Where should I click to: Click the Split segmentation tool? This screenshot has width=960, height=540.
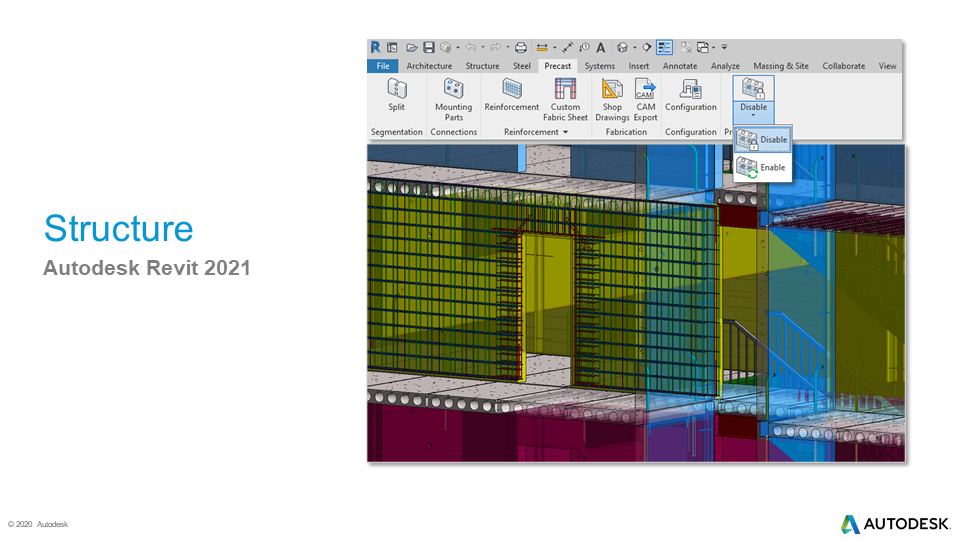396,96
